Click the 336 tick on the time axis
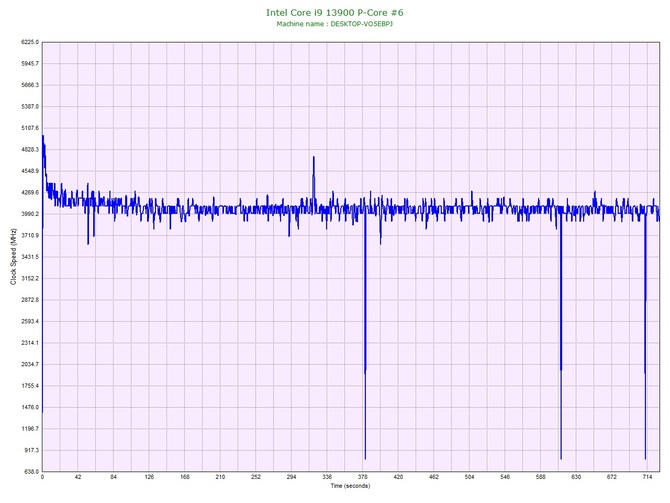Screen dimensions: 670x503 click(327, 477)
